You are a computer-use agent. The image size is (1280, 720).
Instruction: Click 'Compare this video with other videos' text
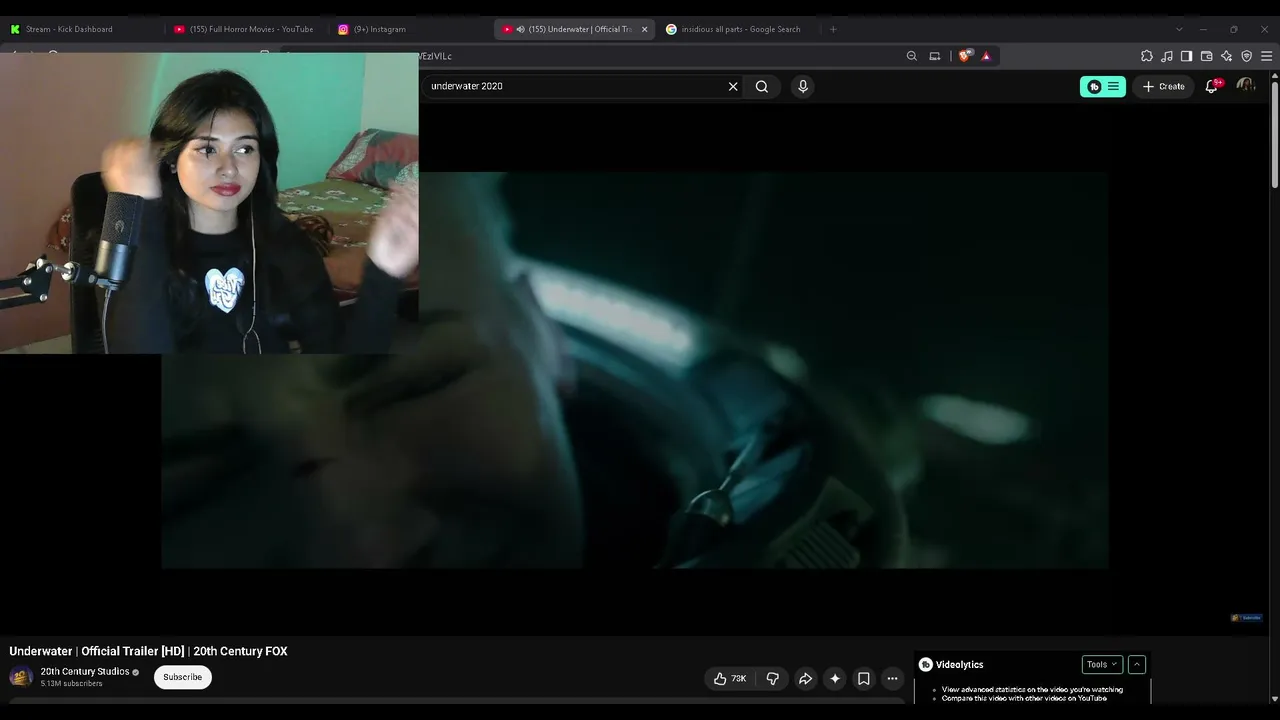[1024, 698]
